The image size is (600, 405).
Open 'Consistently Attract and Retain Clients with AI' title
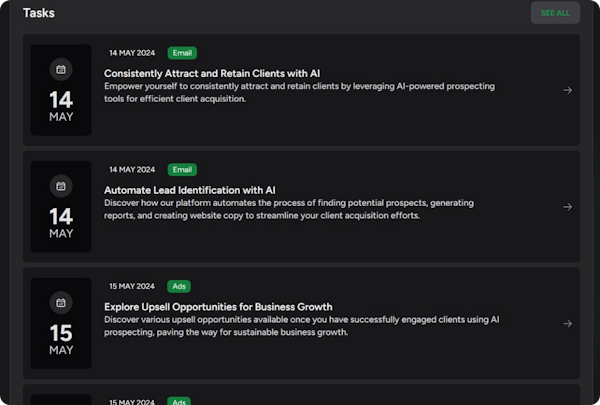click(x=211, y=73)
